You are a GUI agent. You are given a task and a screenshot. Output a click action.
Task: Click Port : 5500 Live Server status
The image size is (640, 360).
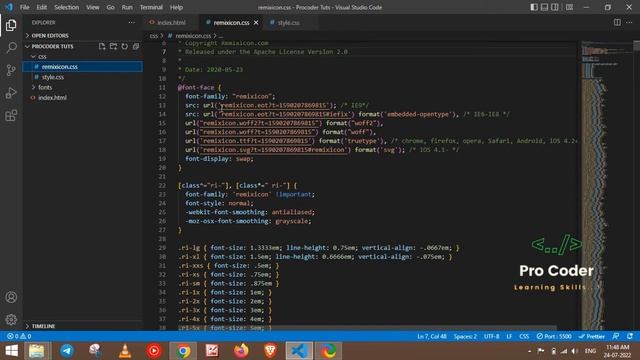pos(554,336)
